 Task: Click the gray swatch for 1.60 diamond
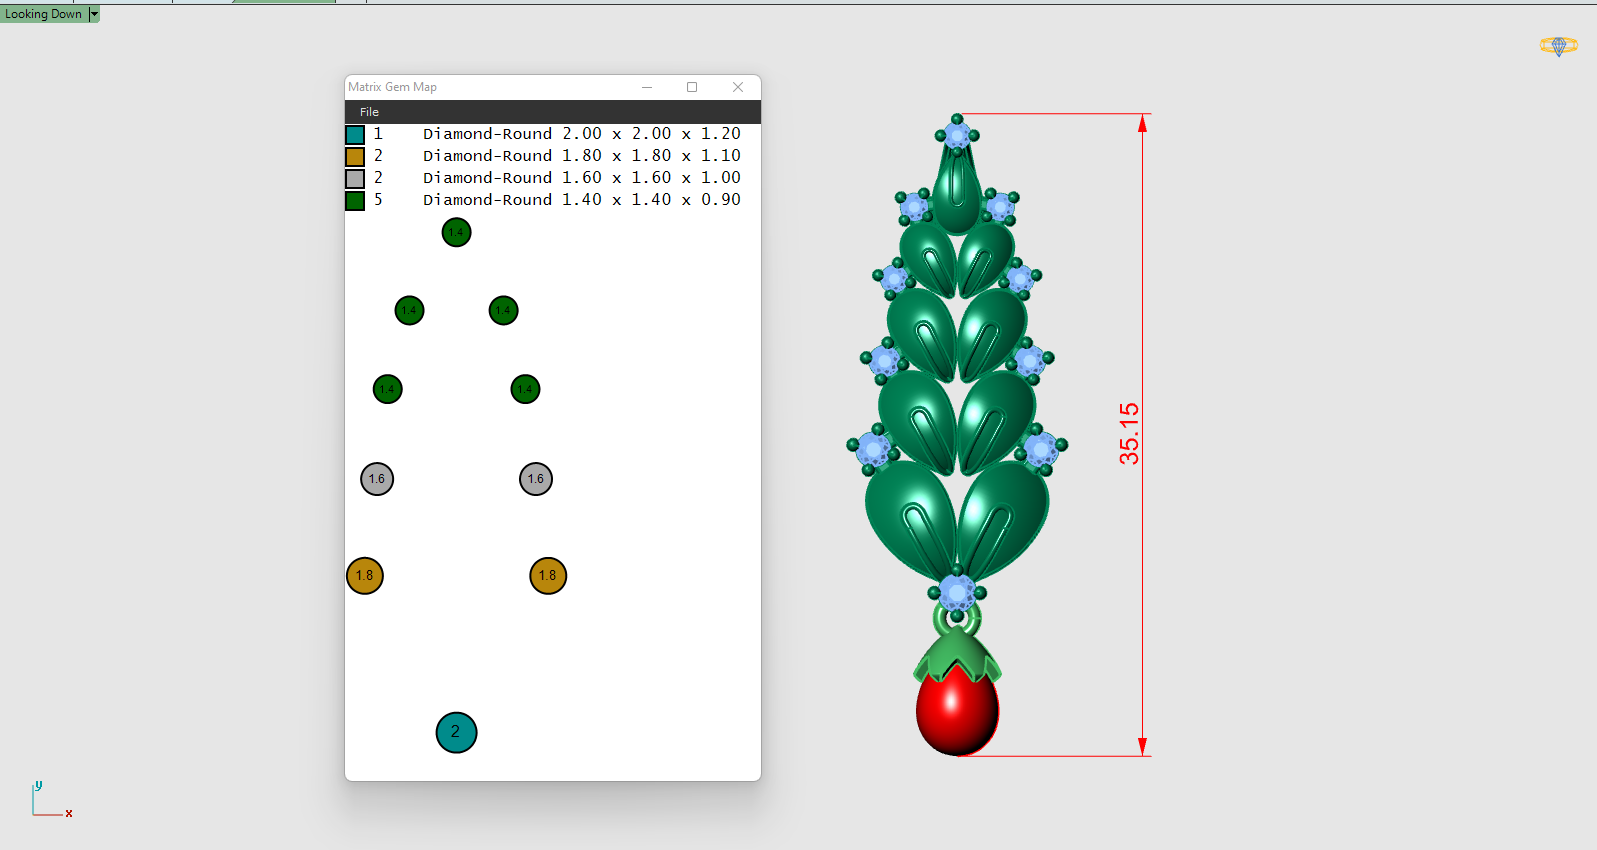(x=355, y=179)
